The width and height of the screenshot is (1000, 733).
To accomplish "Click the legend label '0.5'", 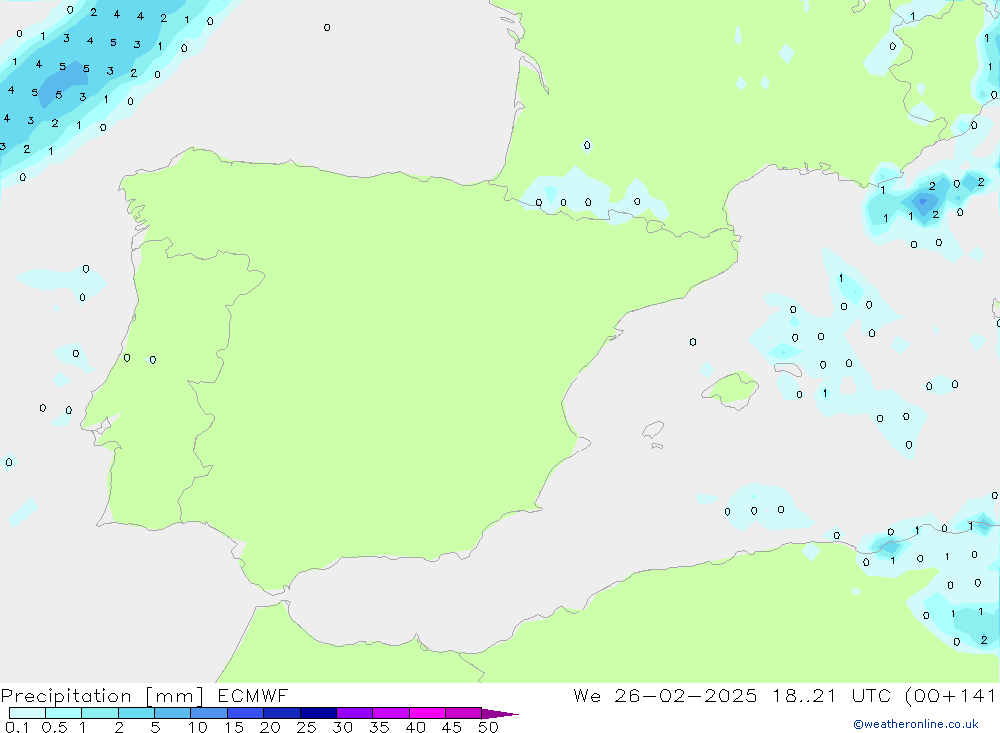I will (x=54, y=727).
